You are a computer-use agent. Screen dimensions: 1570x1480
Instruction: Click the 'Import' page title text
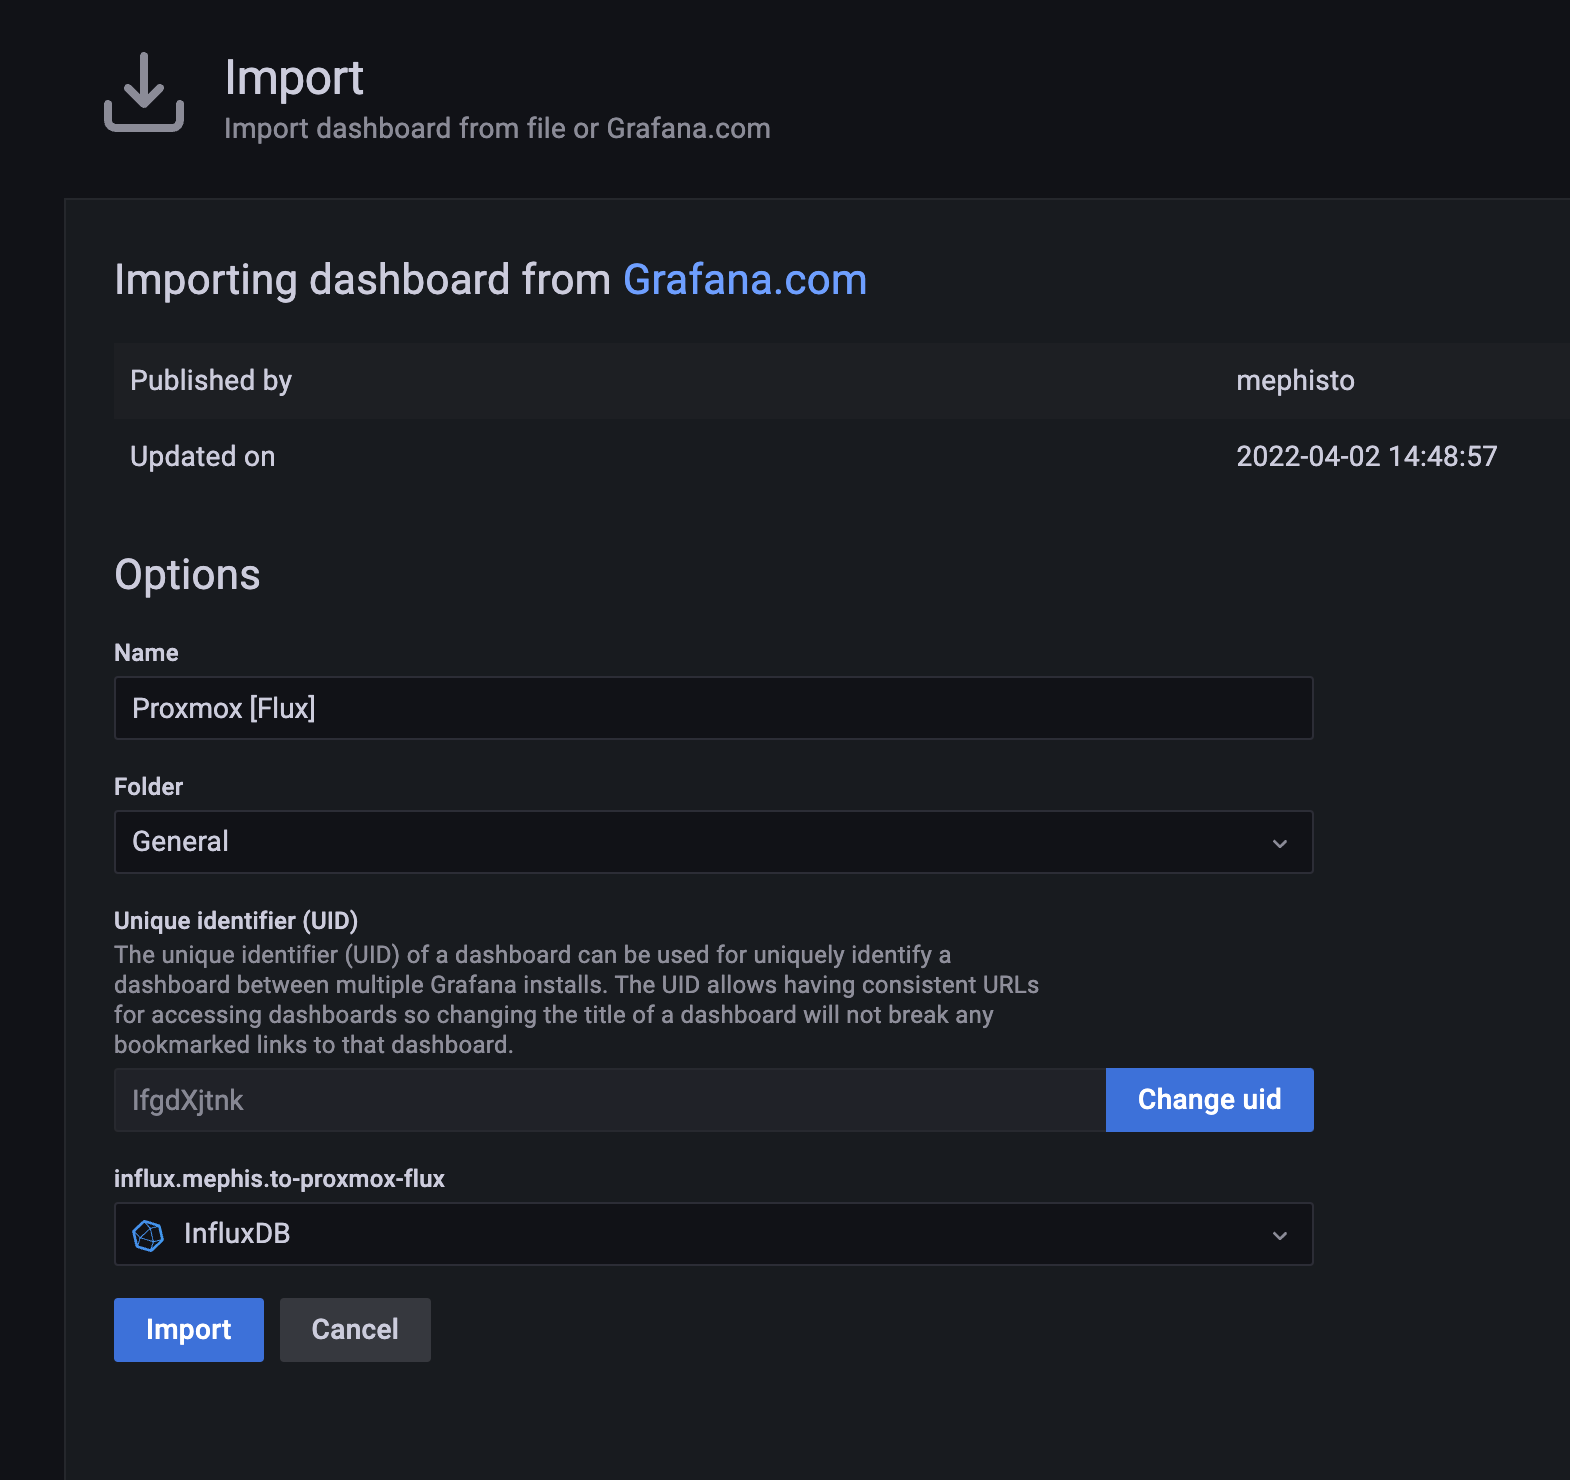coord(294,78)
